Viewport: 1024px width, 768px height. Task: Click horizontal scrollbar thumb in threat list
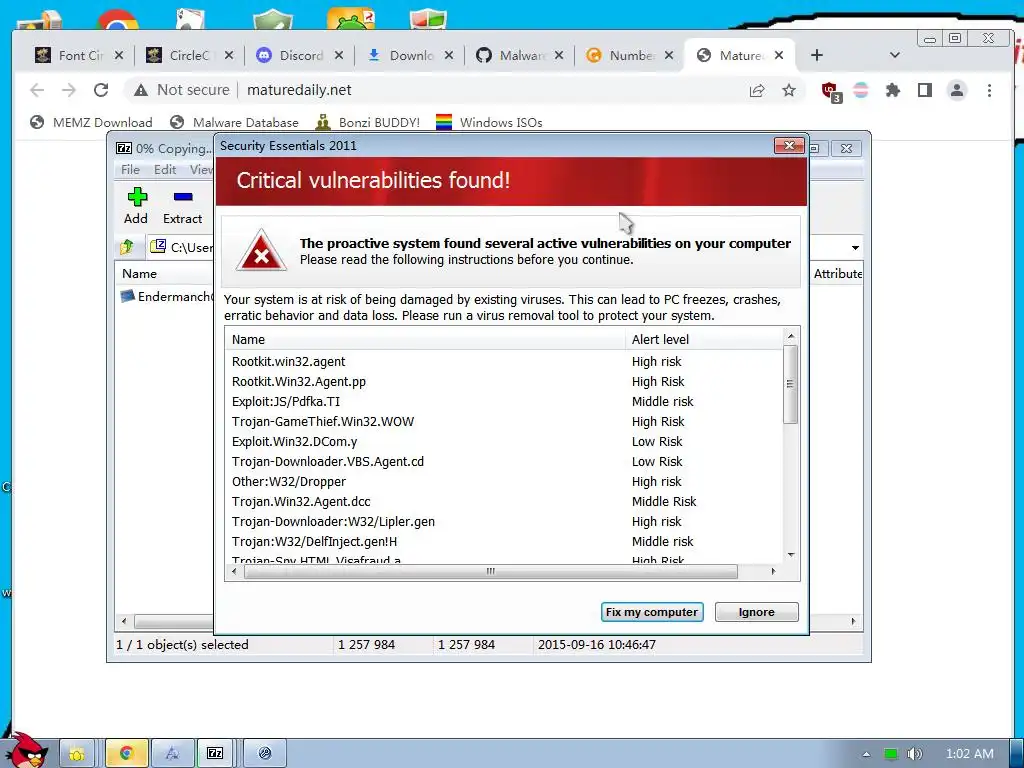(490, 571)
